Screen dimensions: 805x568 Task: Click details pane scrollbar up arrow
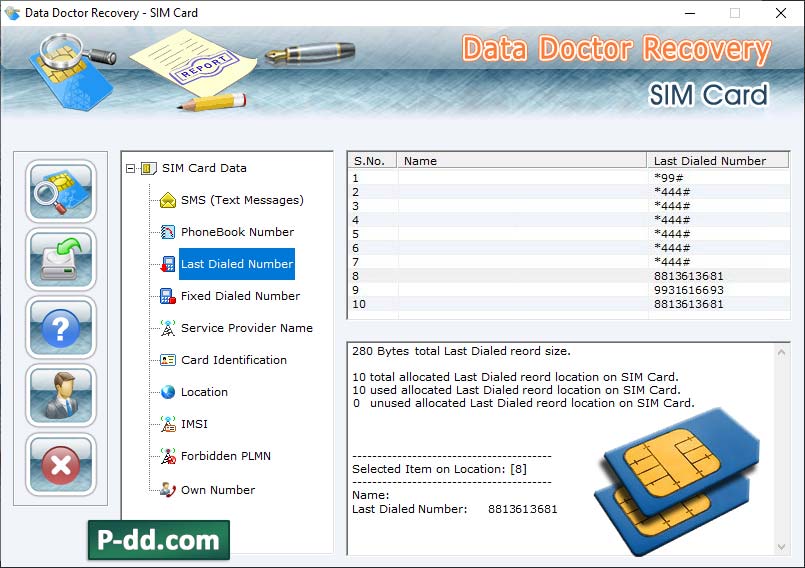point(781,352)
